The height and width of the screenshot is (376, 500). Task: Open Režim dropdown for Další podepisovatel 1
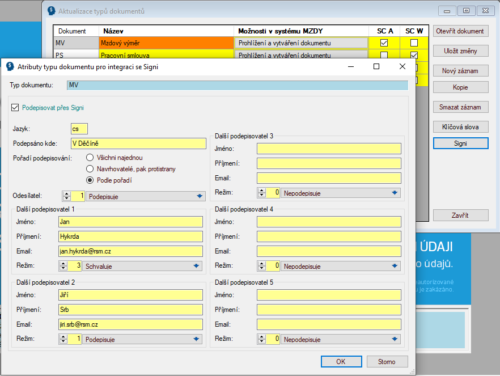[142, 266]
